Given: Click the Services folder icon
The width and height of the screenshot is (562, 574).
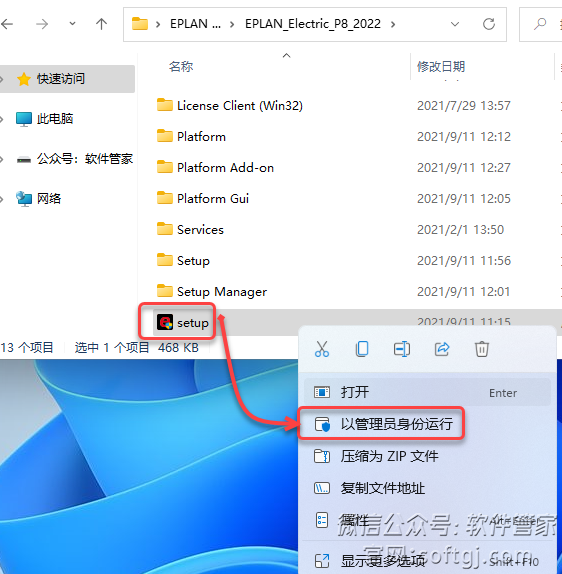Looking at the screenshot, I should (x=165, y=229).
